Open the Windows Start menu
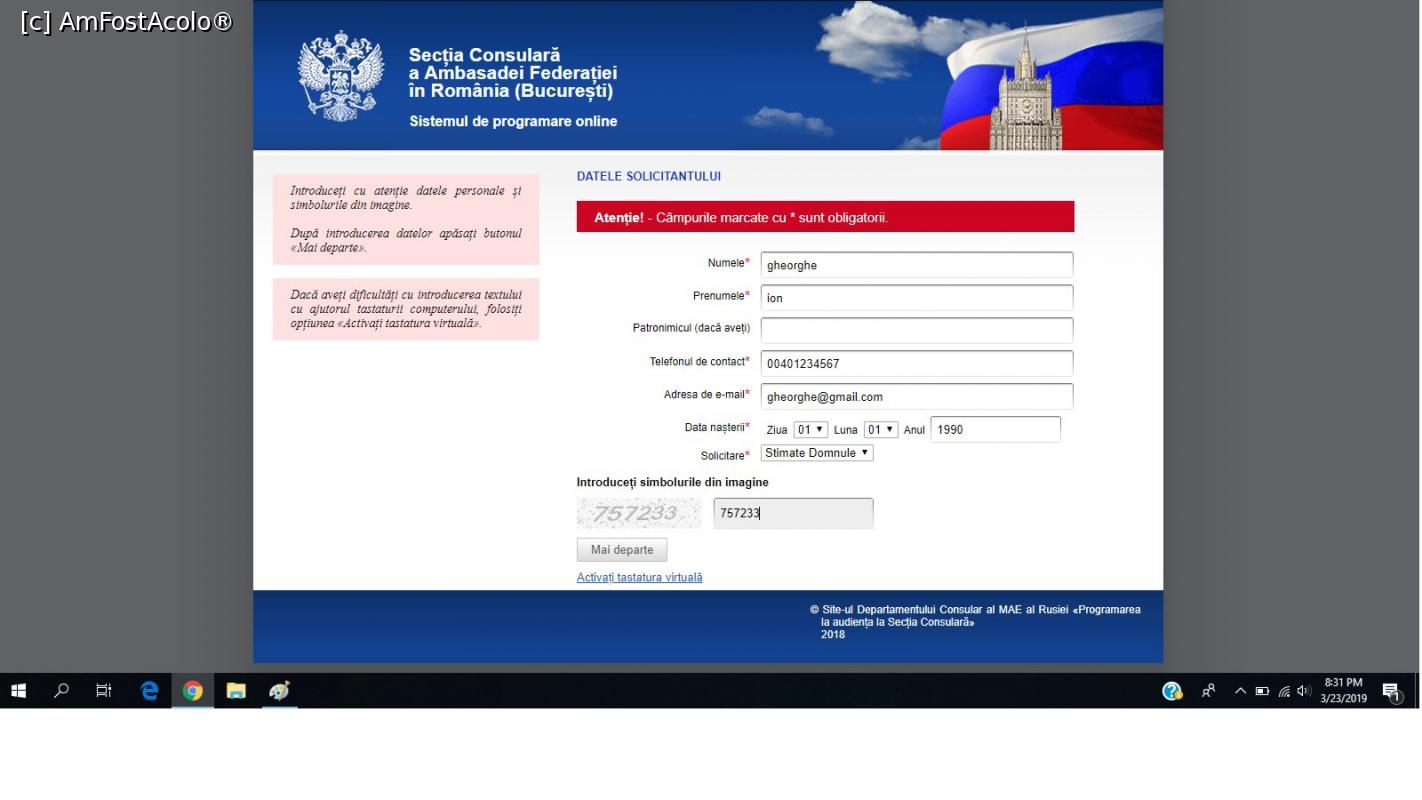Image resolution: width=1422 pixels, height=800 pixels. pyautogui.click(x=18, y=691)
